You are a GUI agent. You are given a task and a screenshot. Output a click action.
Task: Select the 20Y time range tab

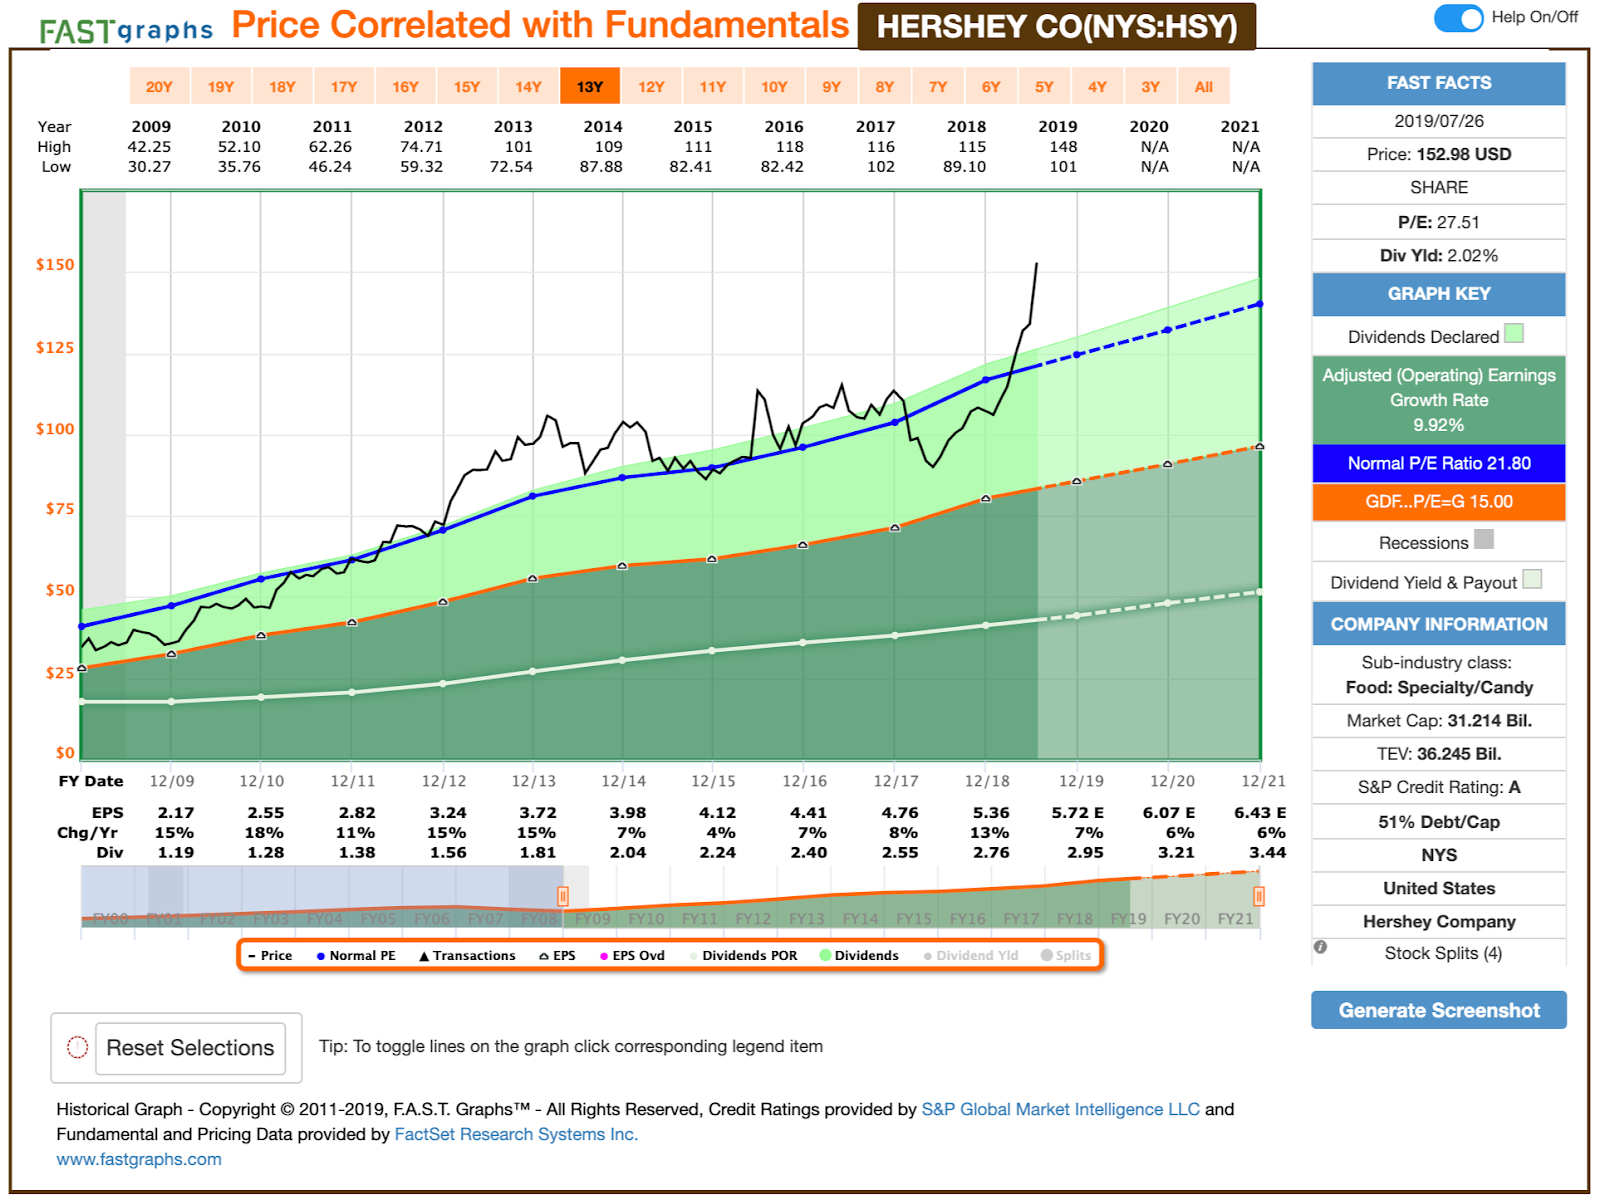coord(159,86)
